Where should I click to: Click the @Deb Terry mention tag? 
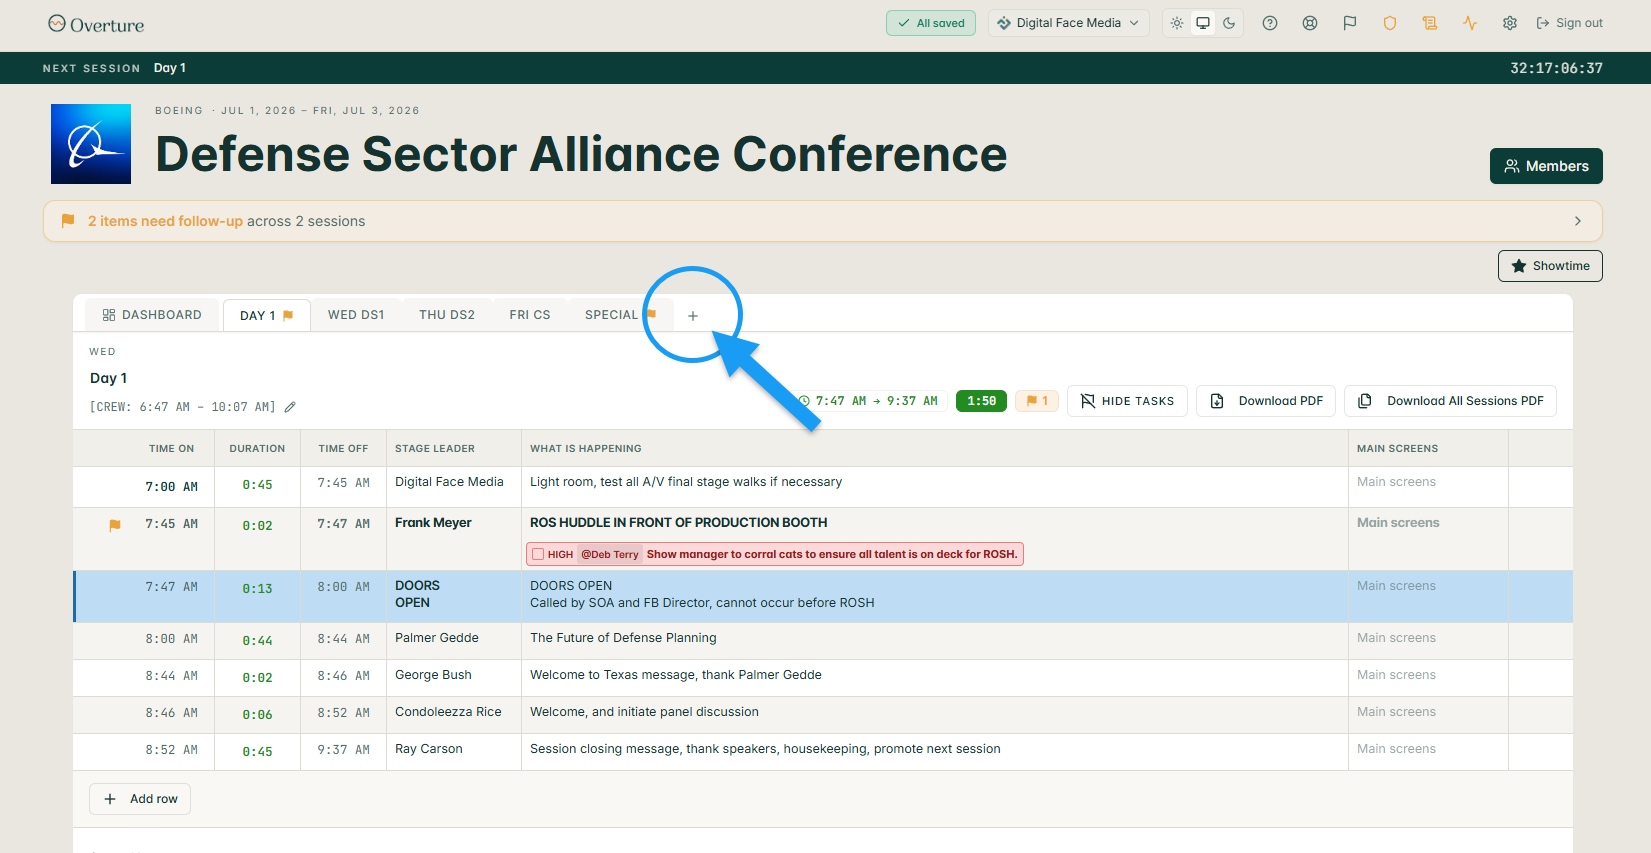610,554
